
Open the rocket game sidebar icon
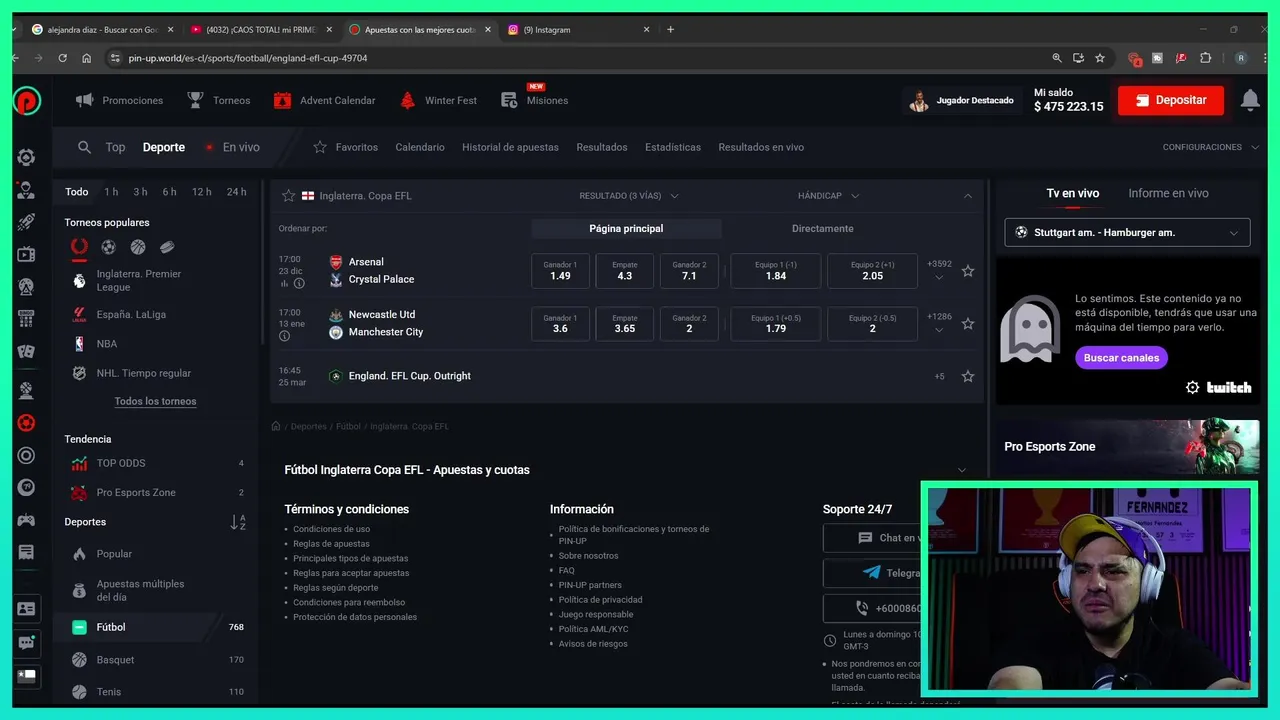click(27, 222)
